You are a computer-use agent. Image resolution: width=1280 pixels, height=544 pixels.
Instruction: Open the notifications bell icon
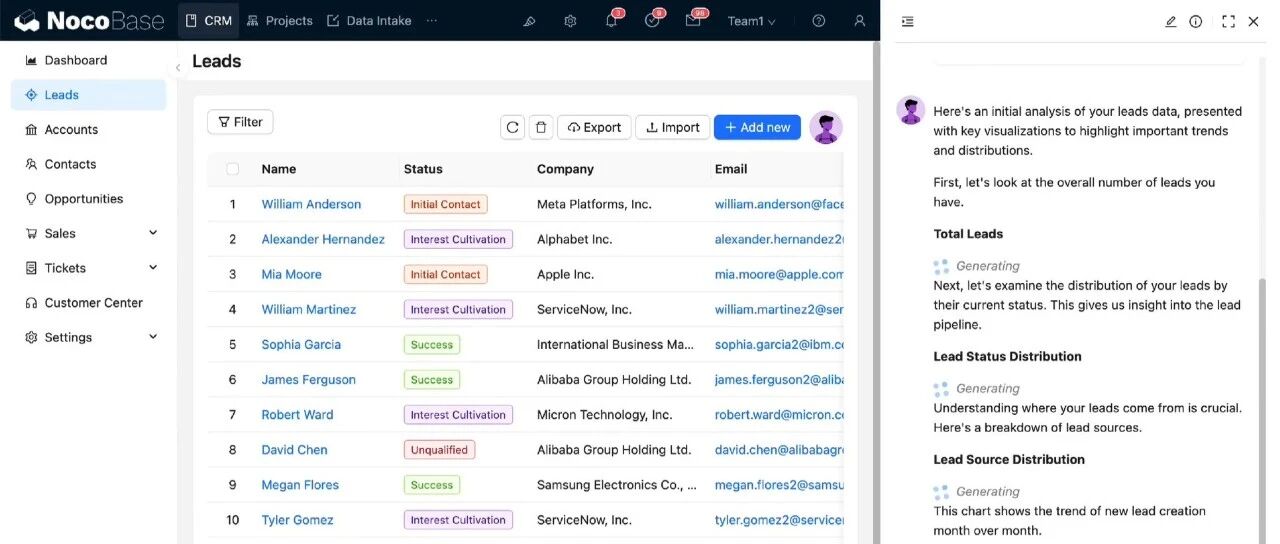click(x=611, y=21)
